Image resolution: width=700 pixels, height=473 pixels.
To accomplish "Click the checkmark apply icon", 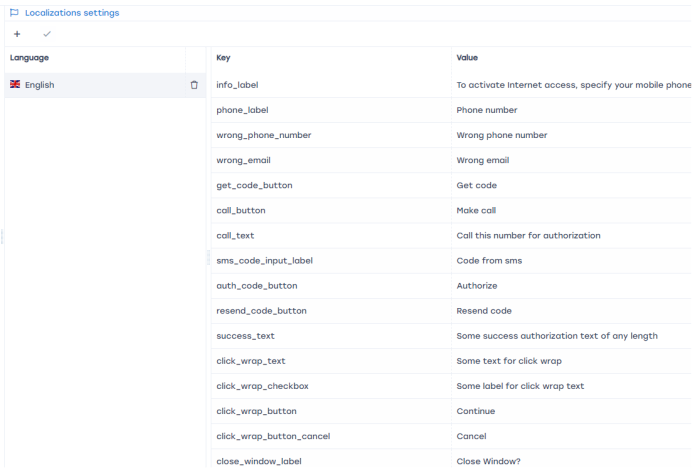I will point(46,34).
